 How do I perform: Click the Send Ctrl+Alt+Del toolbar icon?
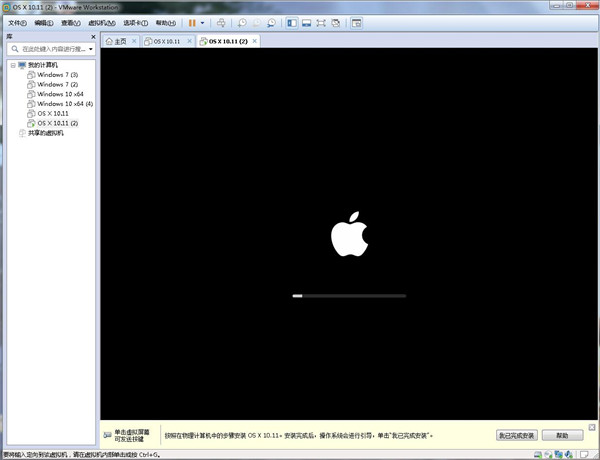tap(221, 23)
